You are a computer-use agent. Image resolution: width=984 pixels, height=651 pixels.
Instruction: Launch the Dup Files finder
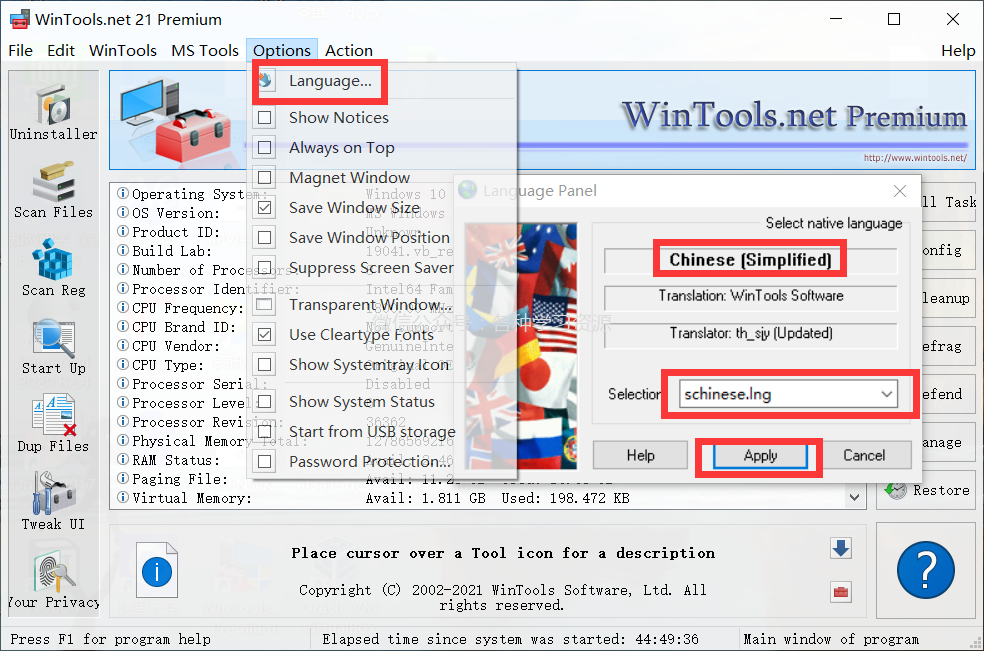point(53,422)
